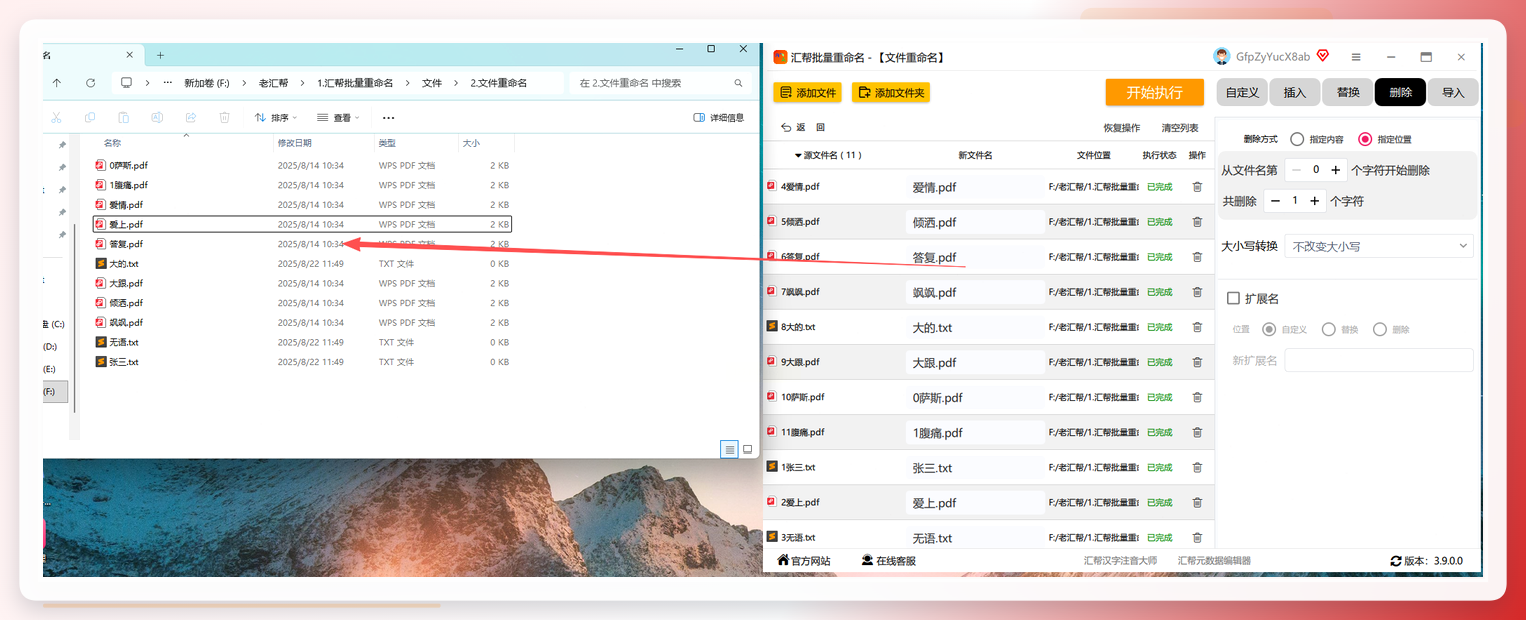
Task: Click the red VIP diamond icon
Action: [1323, 56]
